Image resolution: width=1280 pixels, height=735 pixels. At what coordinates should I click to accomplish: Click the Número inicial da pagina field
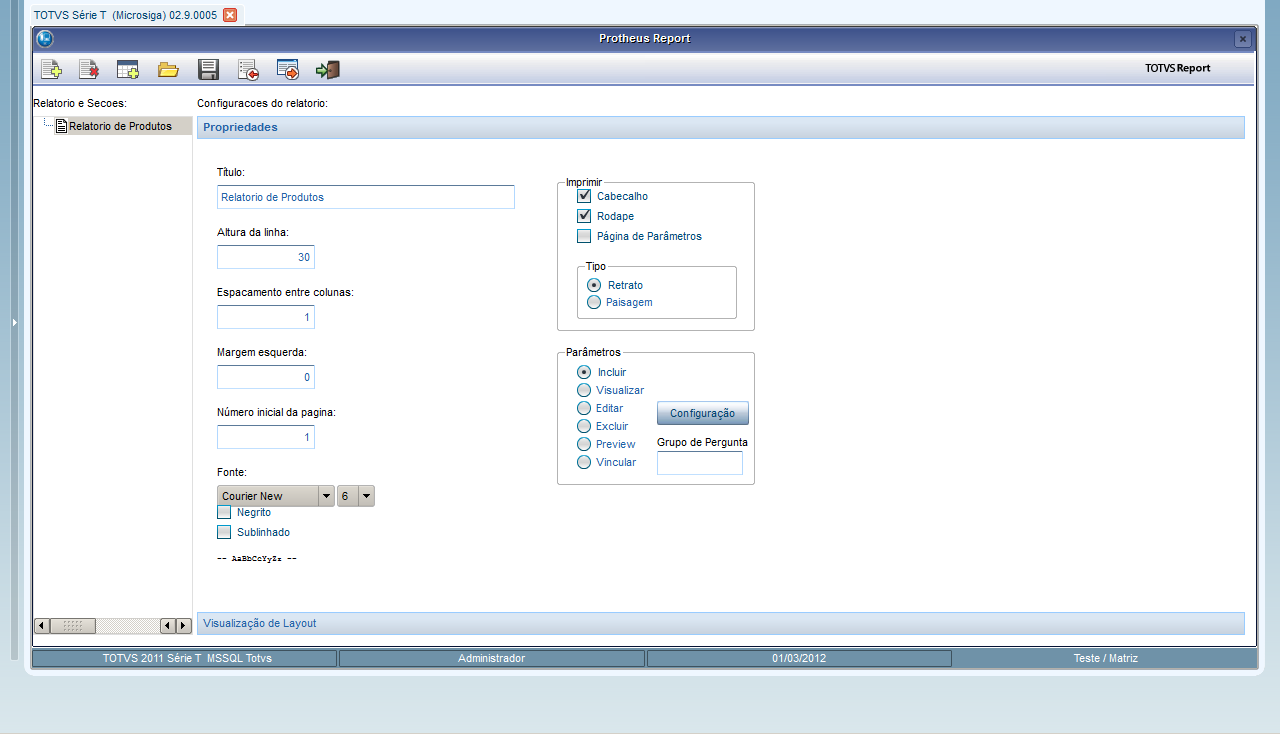click(x=266, y=437)
